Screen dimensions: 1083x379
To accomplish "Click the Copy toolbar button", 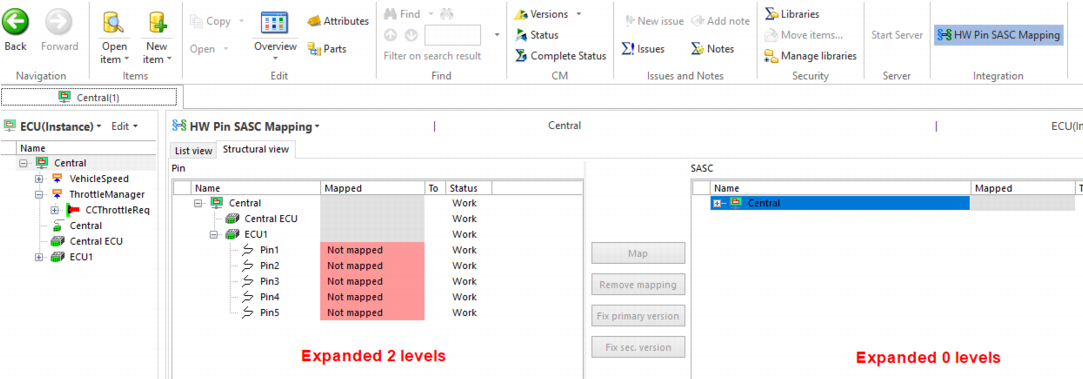I will [x=211, y=21].
